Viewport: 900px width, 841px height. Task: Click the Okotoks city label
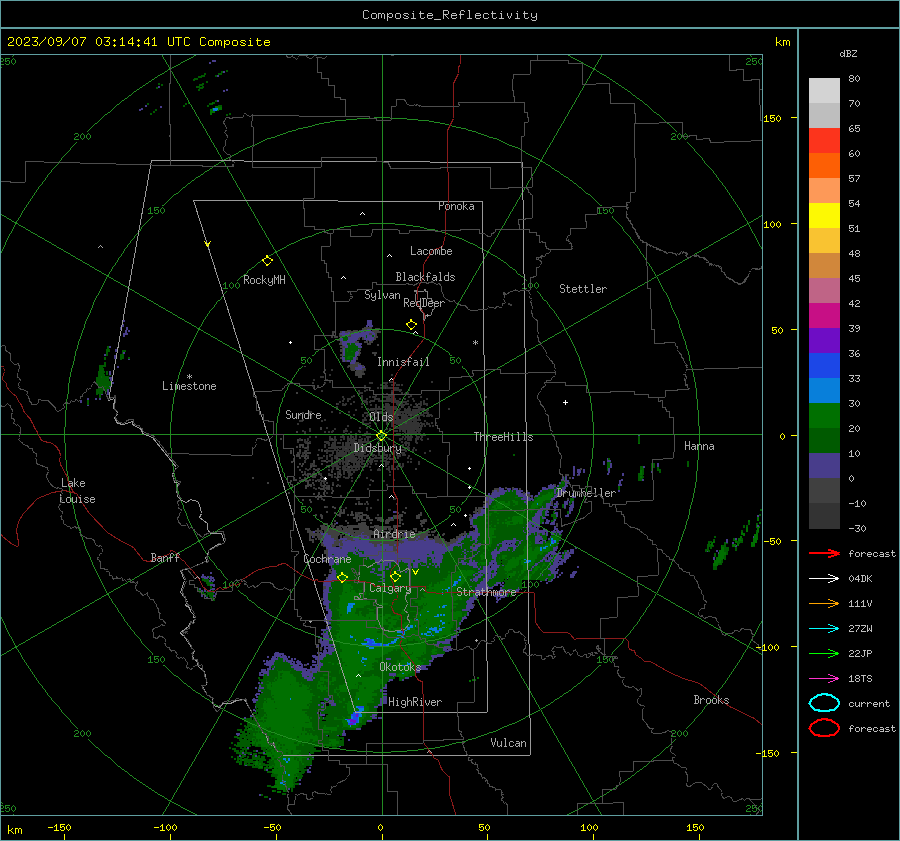(400, 667)
